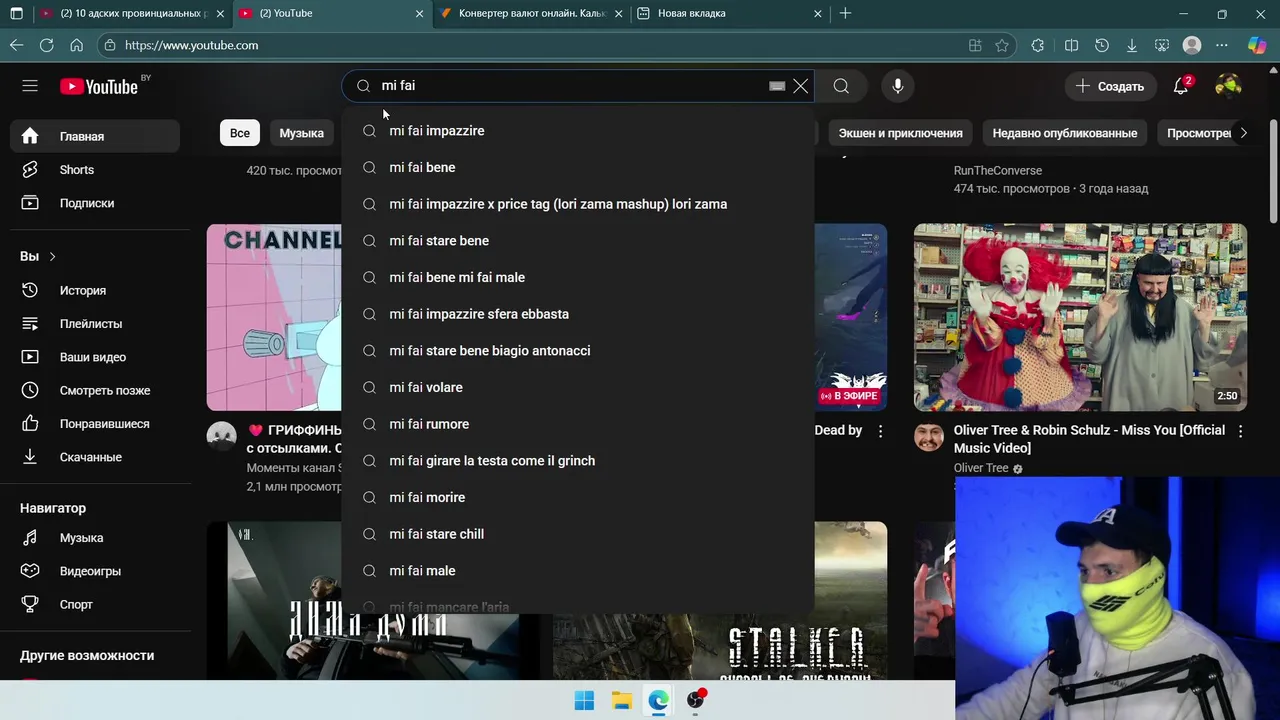Add page to favorites star icon
The image size is (1280, 720).
click(x=1002, y=45)
